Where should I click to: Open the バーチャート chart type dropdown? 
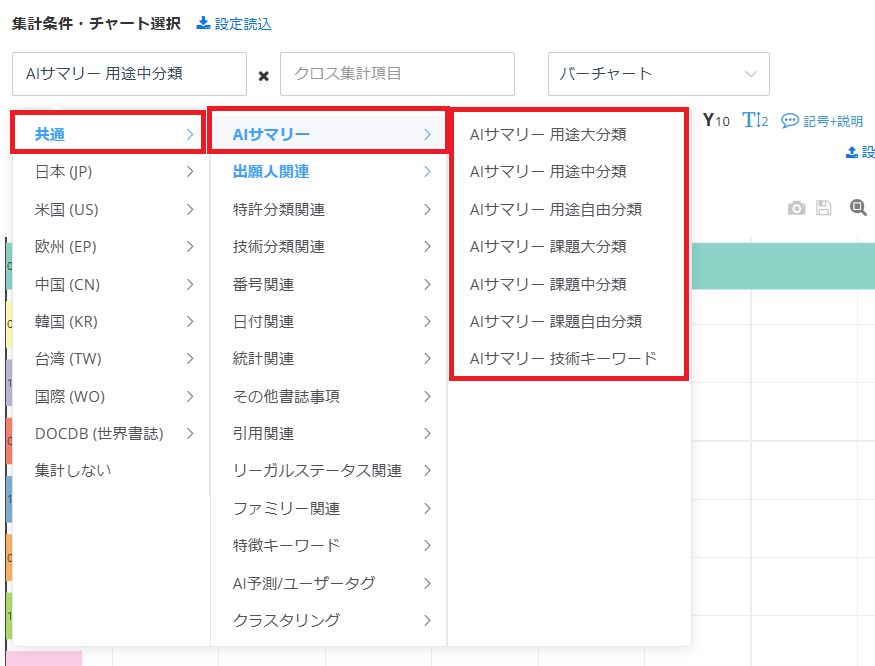pyautogui.click(x=658, y=74)
